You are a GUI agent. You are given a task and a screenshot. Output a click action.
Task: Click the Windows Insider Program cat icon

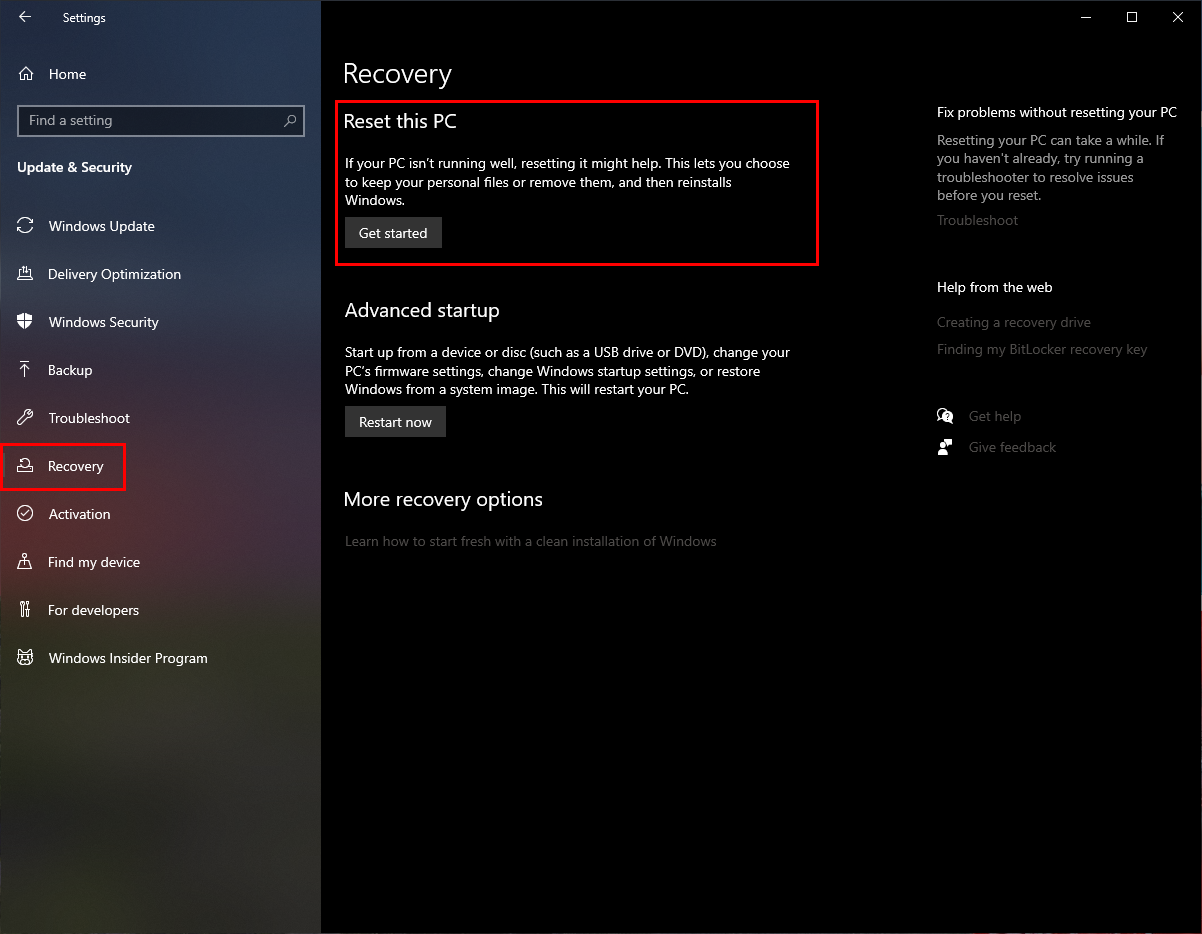tap(26, 658)
